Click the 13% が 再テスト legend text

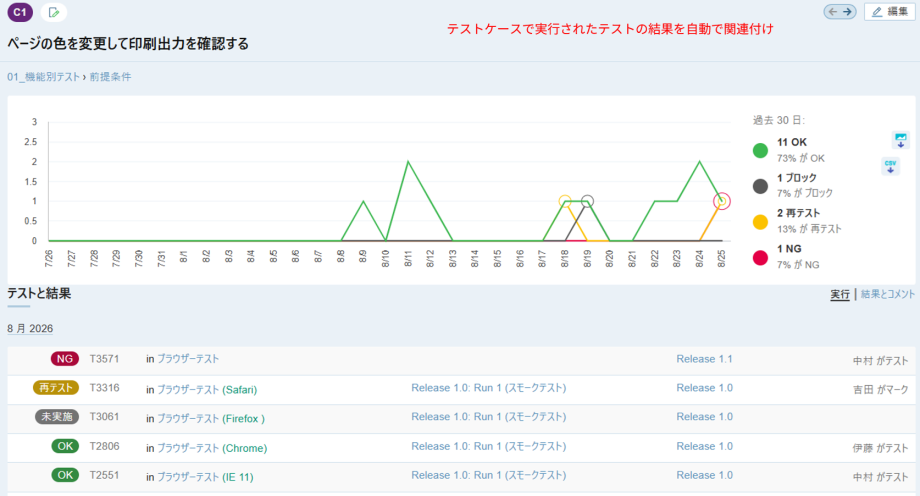pos(809,229)
